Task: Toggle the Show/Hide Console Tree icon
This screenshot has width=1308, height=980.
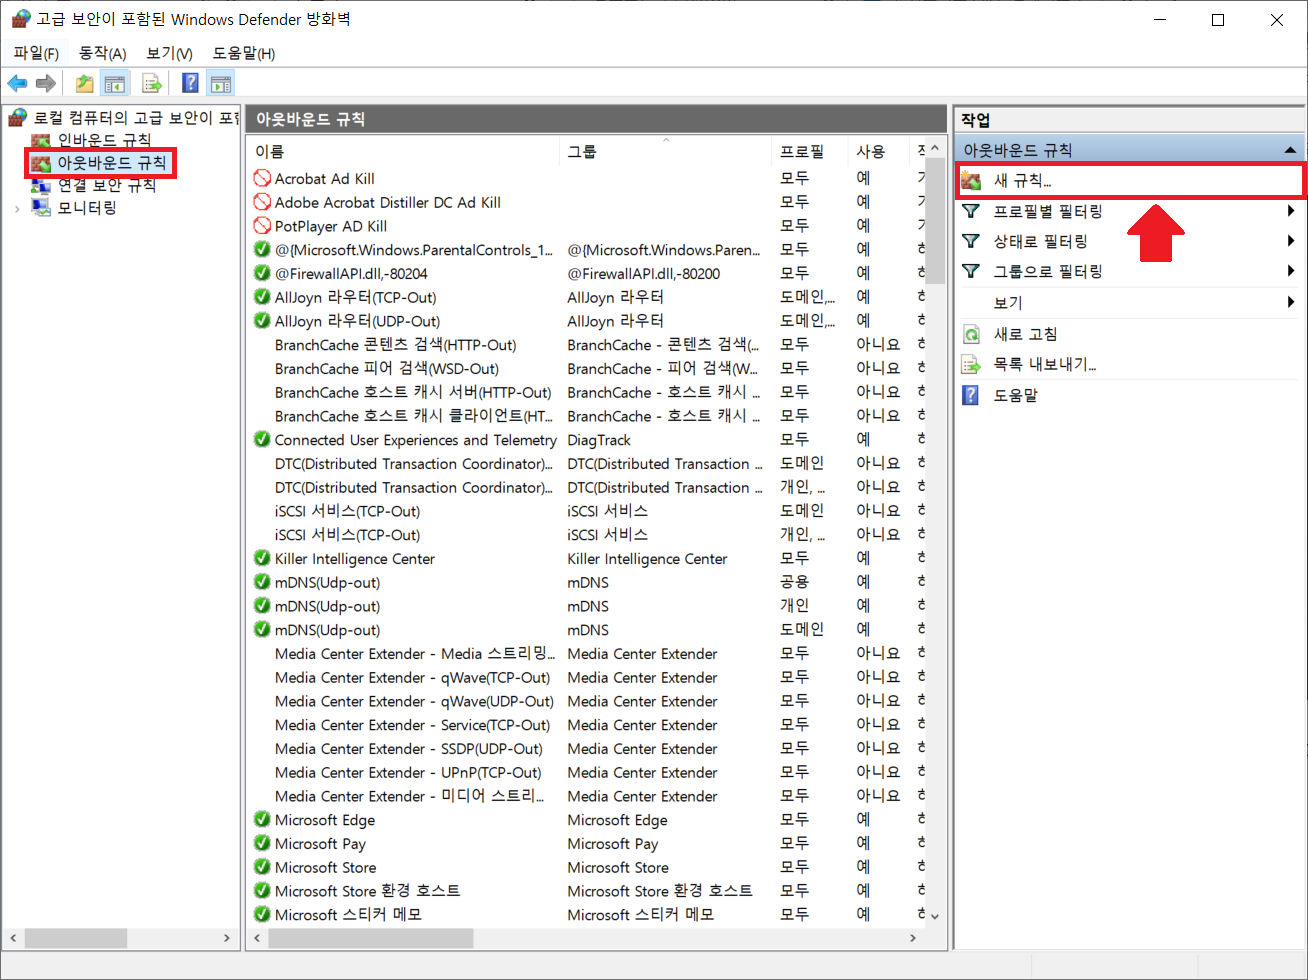Action: 115,84
